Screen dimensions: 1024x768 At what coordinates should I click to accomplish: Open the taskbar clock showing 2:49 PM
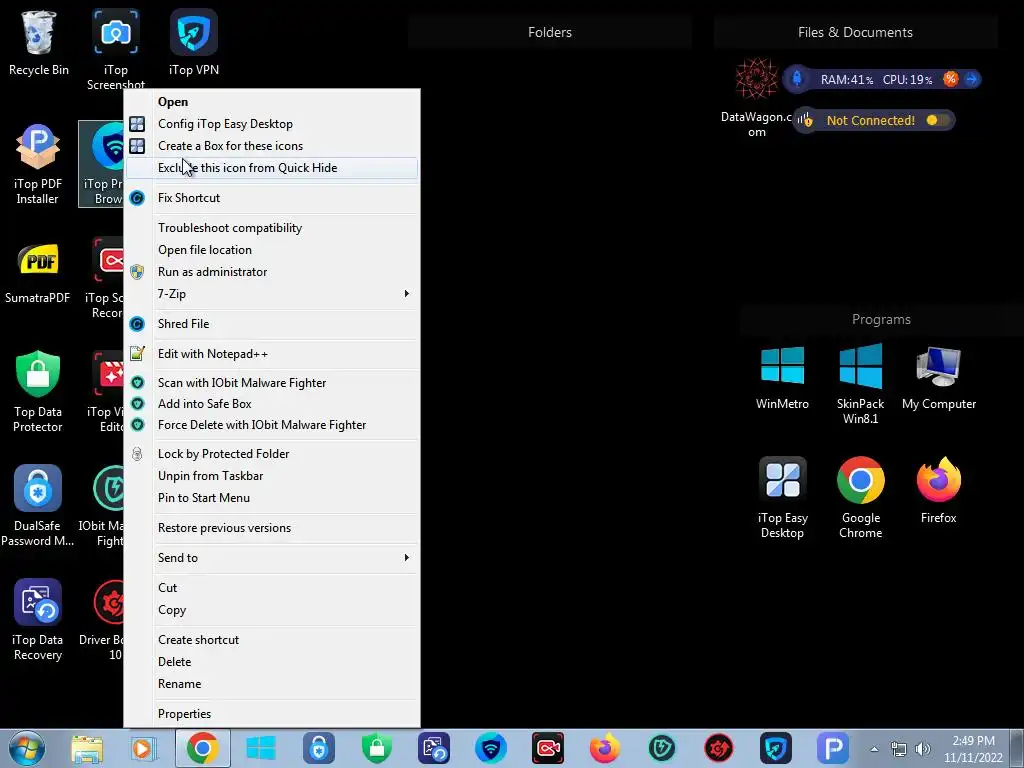(x=973, y=749)
